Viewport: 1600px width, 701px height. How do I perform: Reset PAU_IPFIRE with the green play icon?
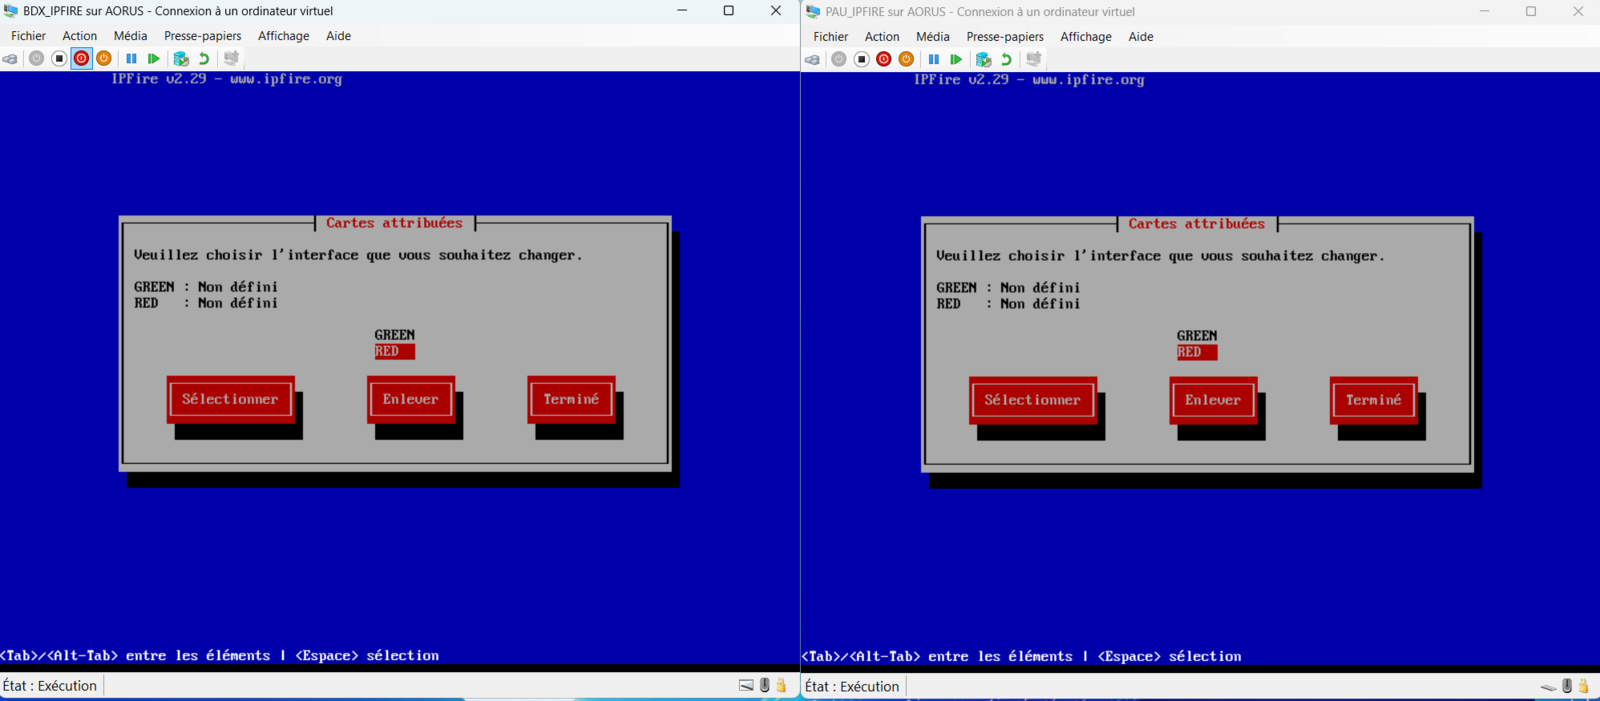[956, 60]
